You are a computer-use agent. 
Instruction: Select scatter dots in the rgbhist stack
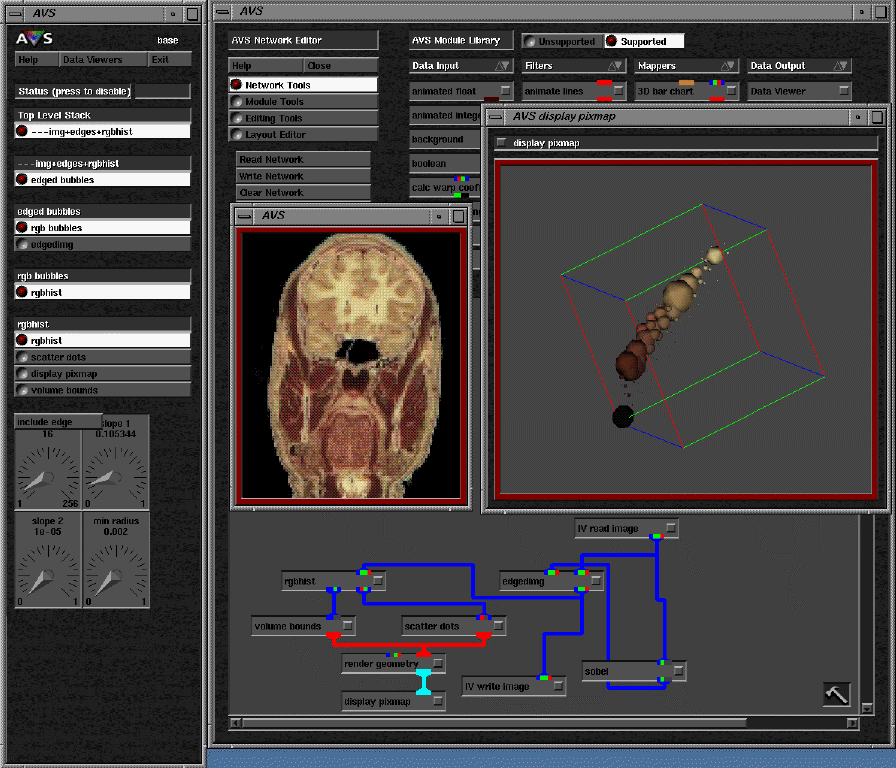point(102,357)
